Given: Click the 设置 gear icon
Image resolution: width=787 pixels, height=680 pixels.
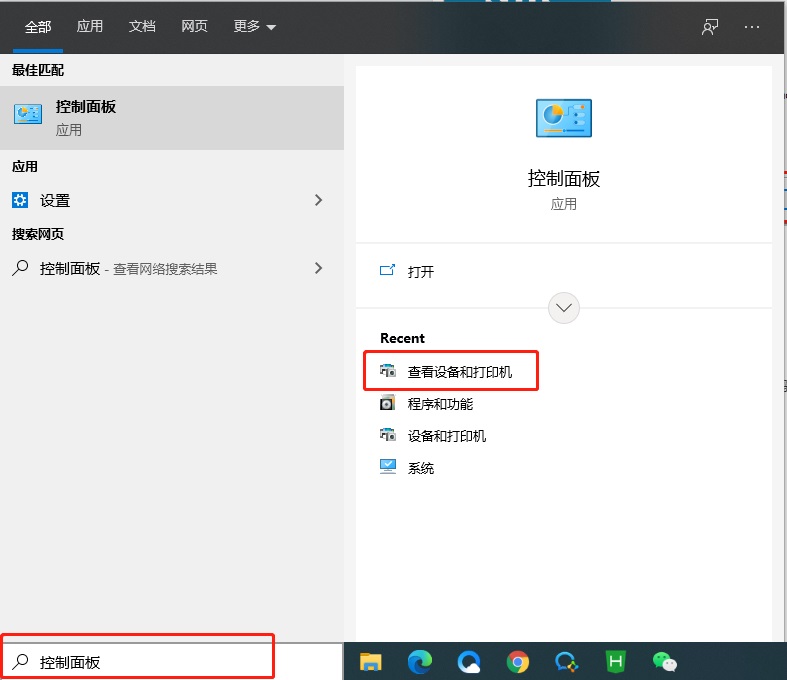Looking at the screenshot, I should (20, 200).
